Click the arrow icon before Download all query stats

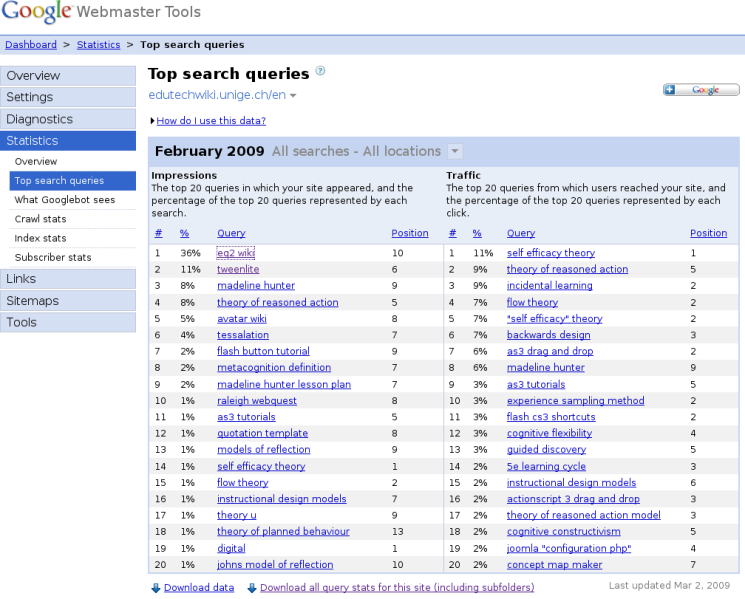(x=252, y=588)
